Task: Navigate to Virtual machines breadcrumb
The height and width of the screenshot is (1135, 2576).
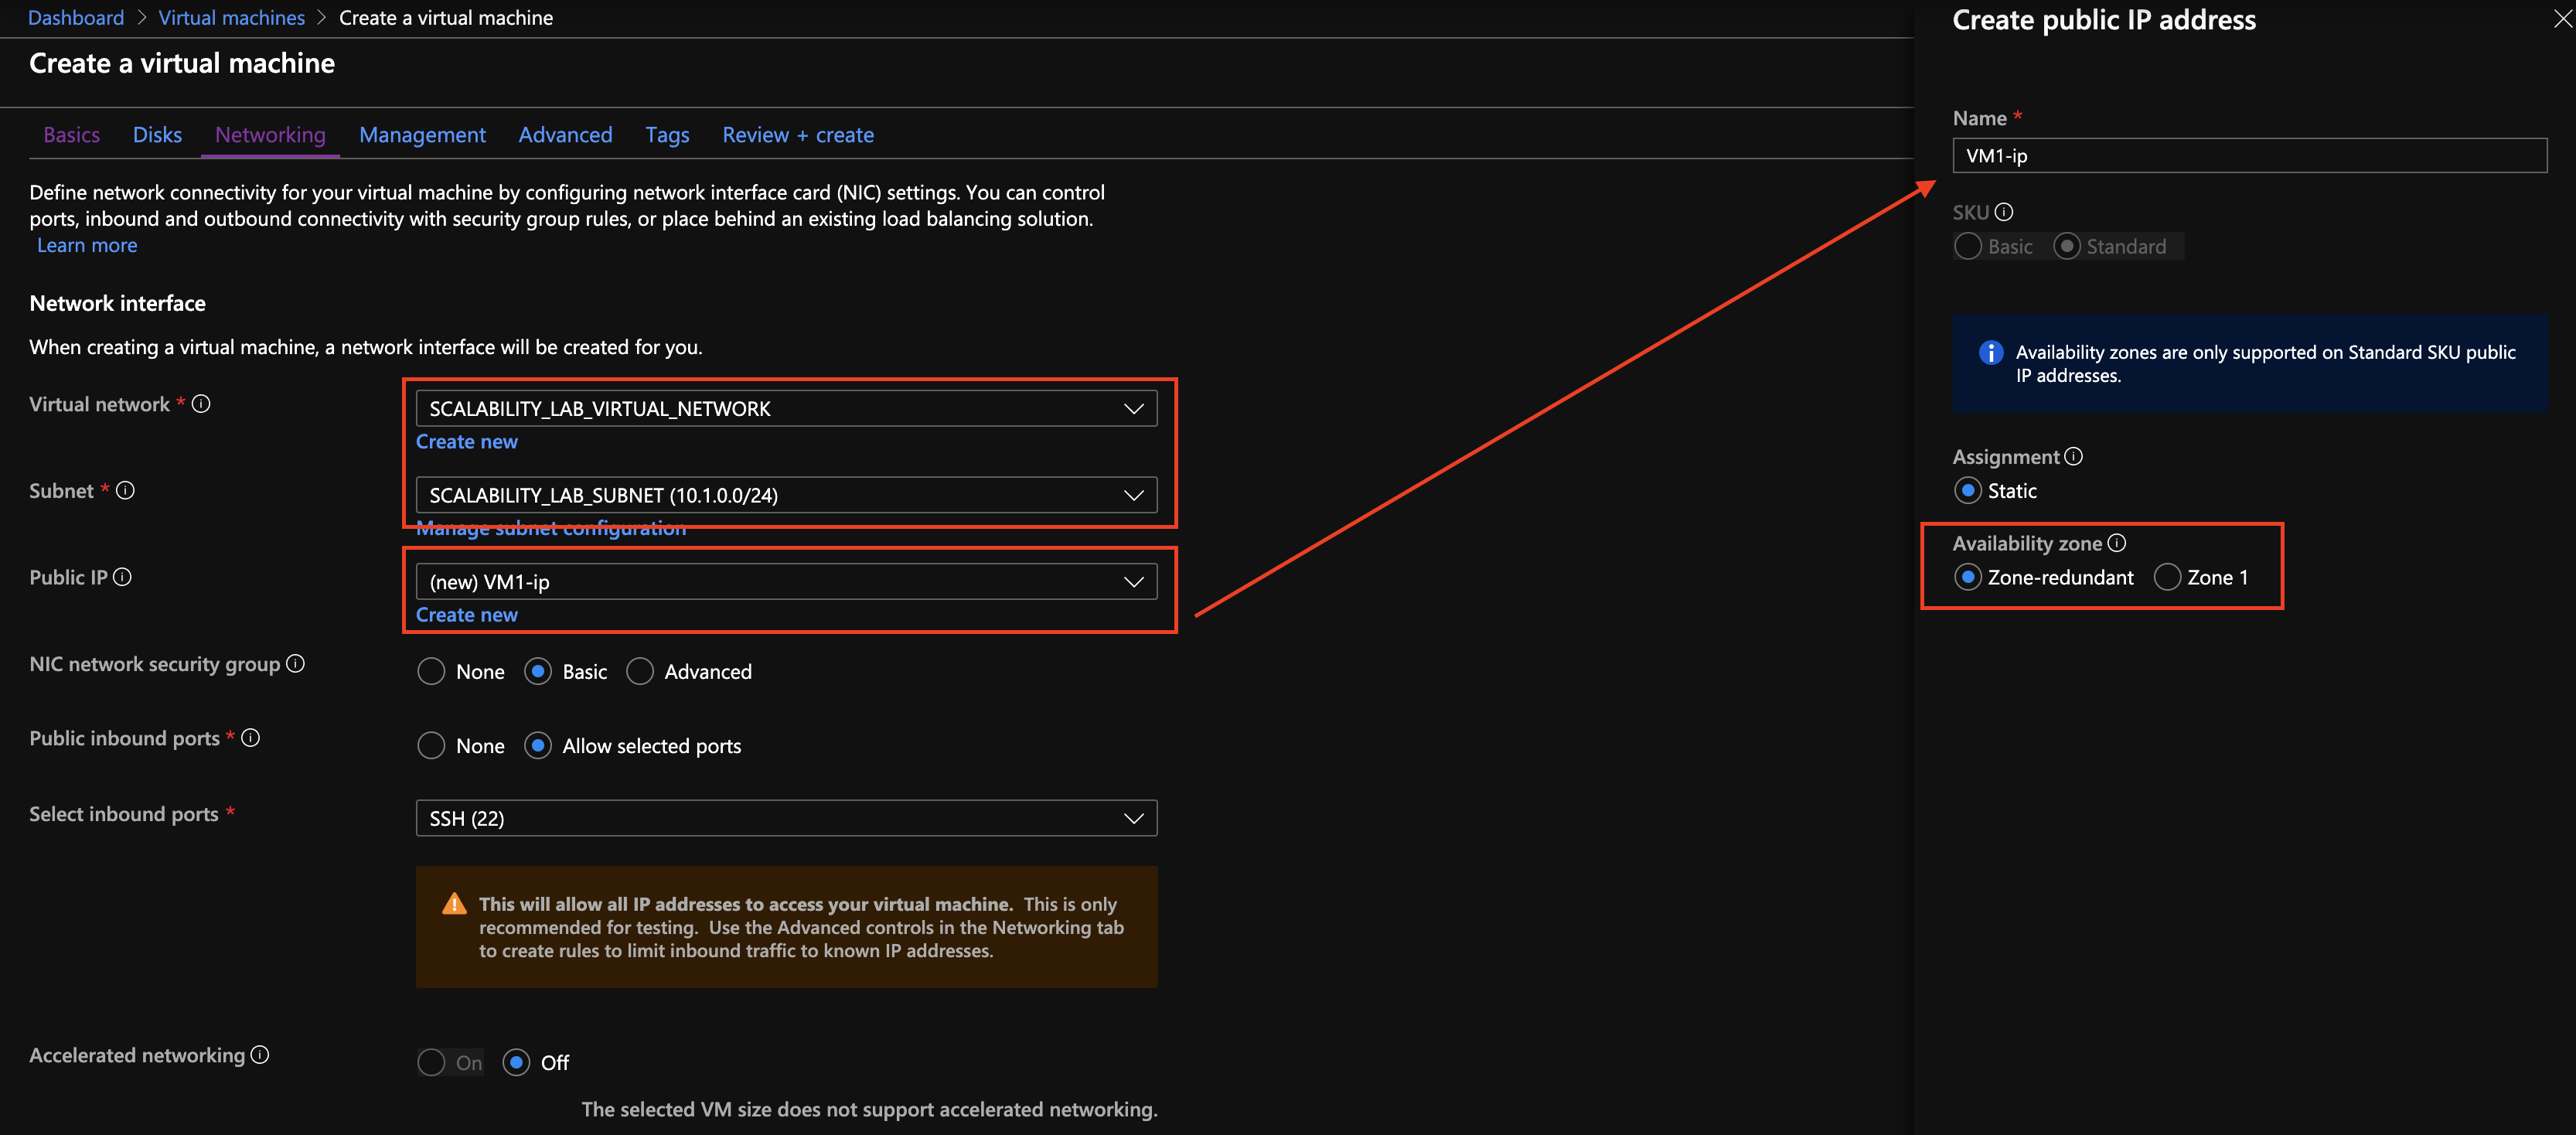Action: 231,18
